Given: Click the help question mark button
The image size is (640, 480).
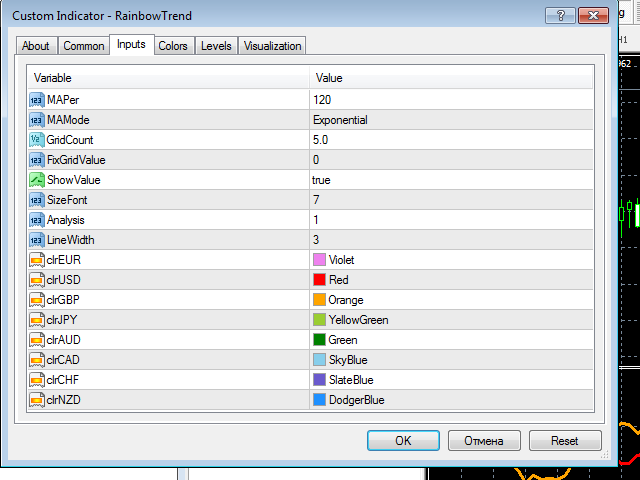Looking at the screenshot, I should tap(560, 16).
